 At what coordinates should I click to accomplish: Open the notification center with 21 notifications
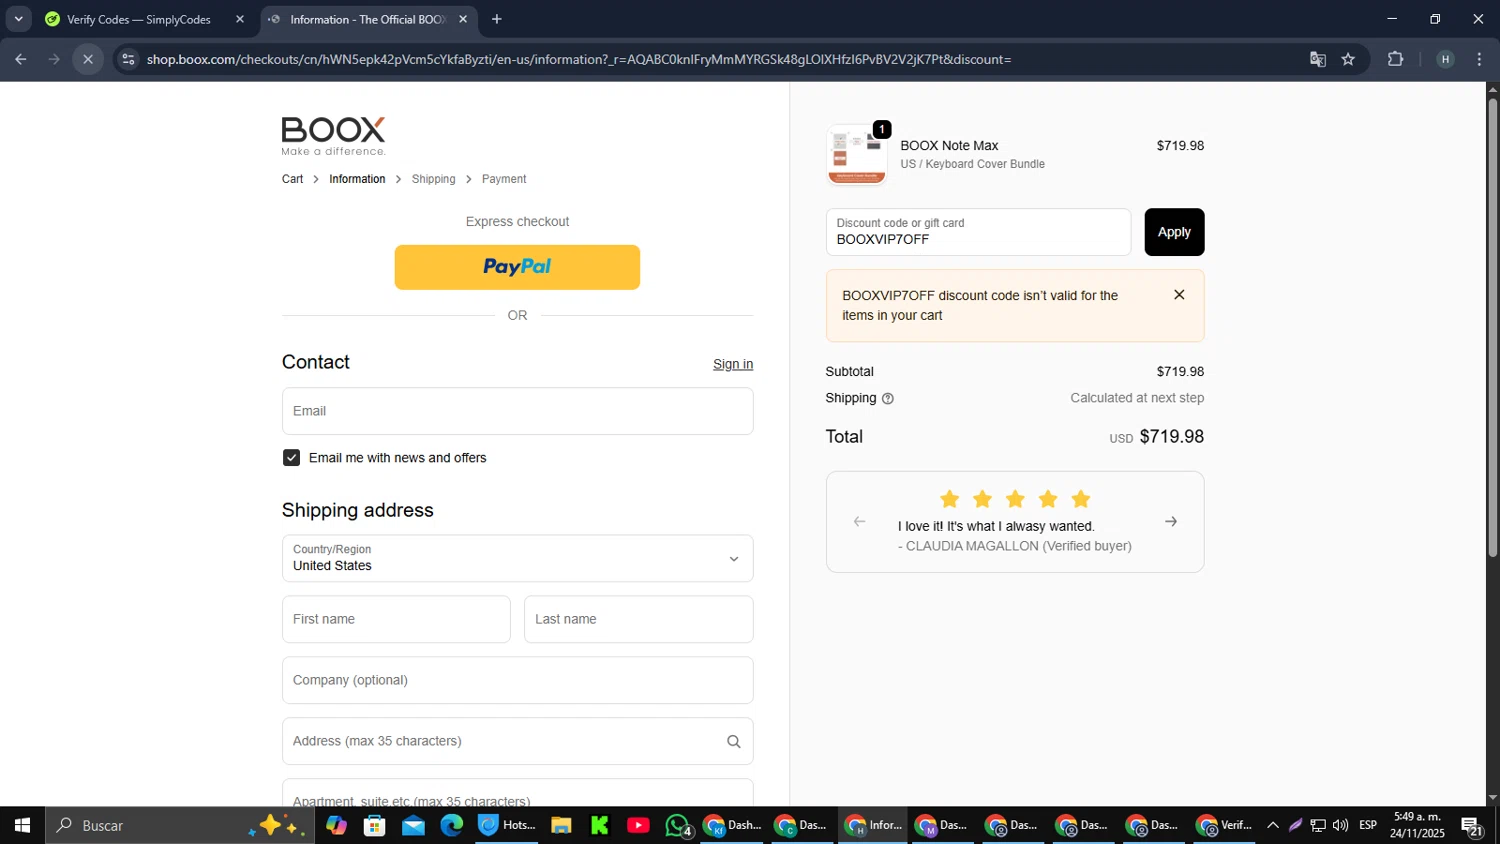click(1472, 826)
